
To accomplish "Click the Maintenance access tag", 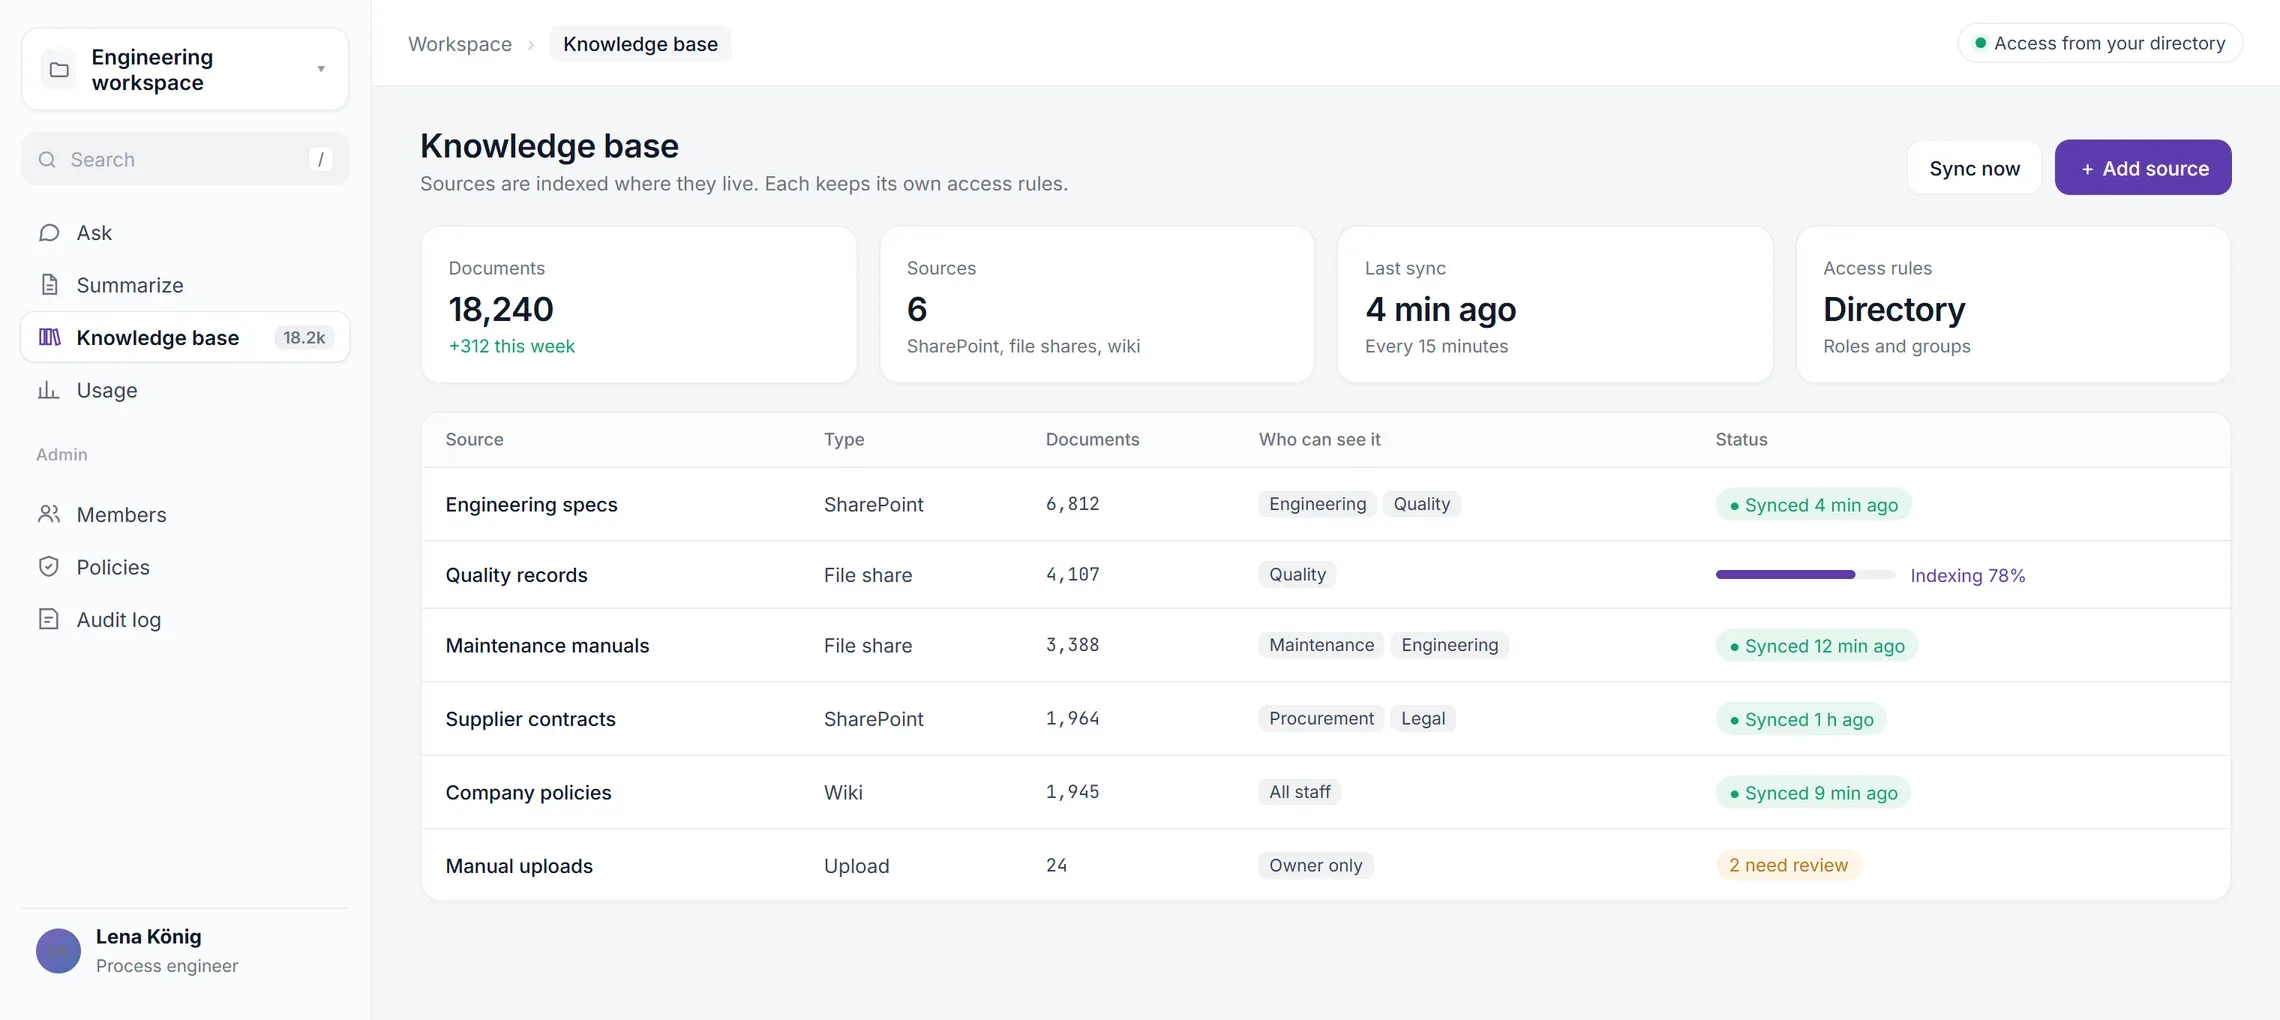I will 1321,645.
